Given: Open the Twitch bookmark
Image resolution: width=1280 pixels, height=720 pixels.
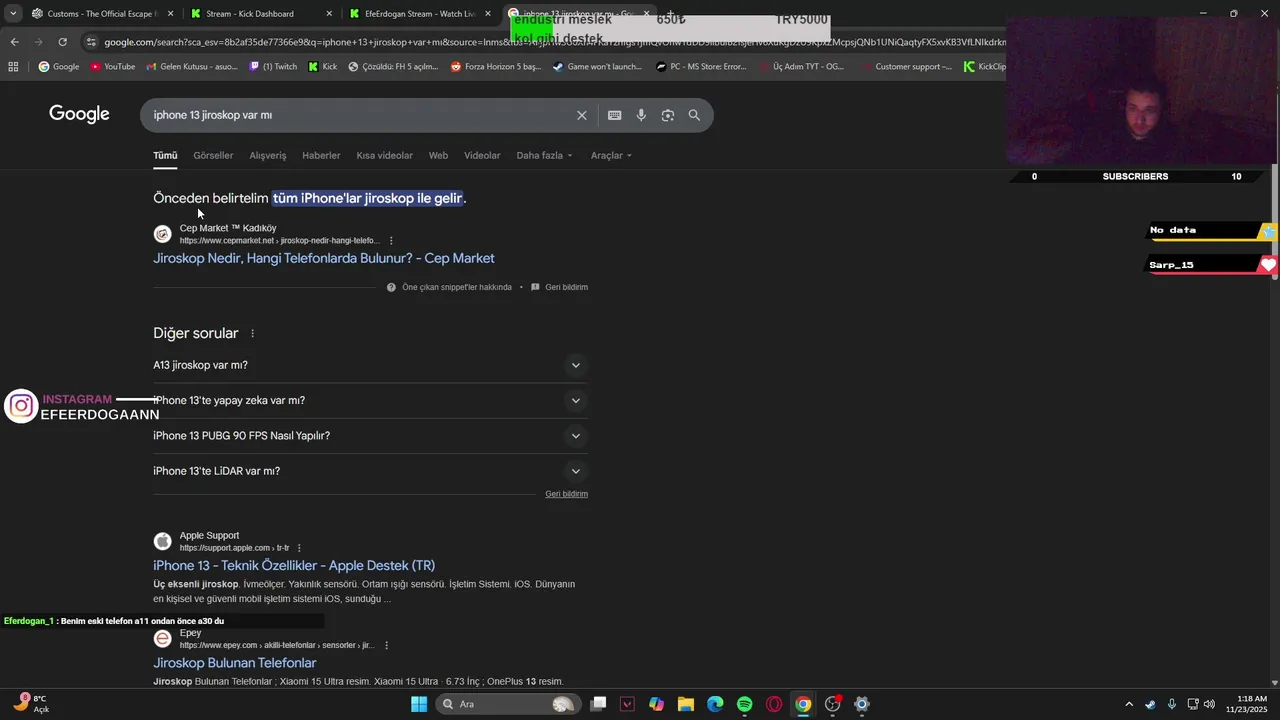Looking at the screenshot, I should [x=273, y=67].
